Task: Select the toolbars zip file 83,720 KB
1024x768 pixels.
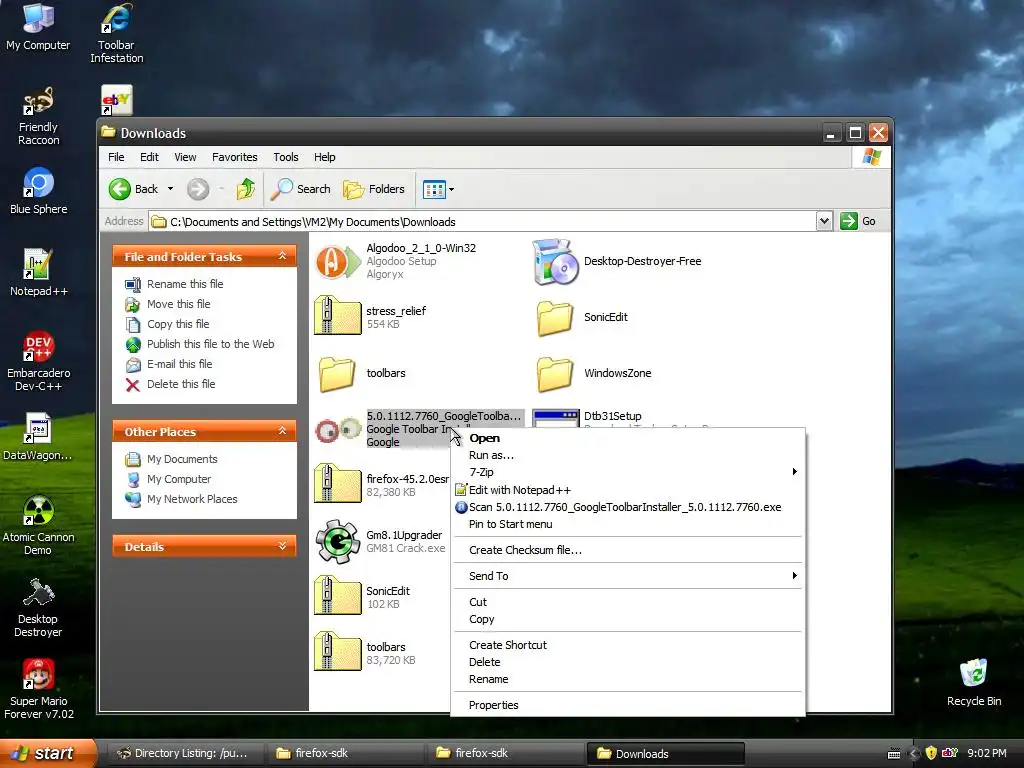Action: pyautogui.click(x=366, y=653)
